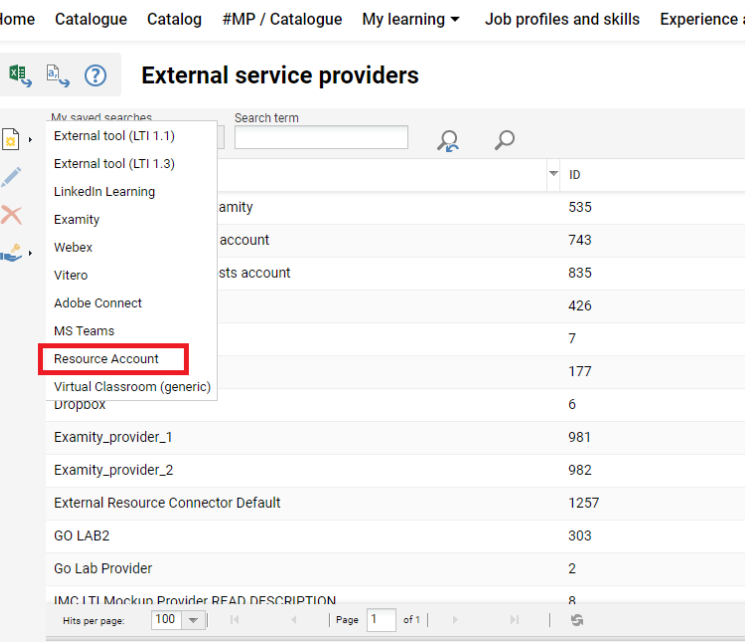This screenshot has width=745, height=642.
Task: Open #MP / Catalogue navigation item
Action: pos(282,19)
